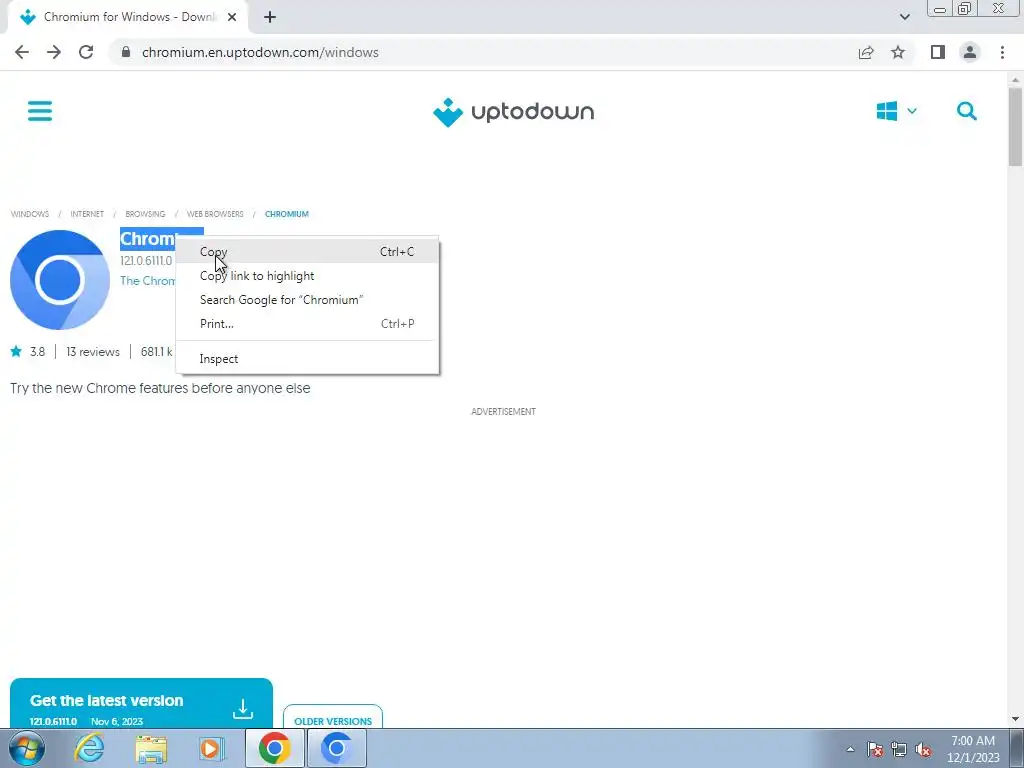Launch Internet Explorer from the taskbar

pos(89,748)
